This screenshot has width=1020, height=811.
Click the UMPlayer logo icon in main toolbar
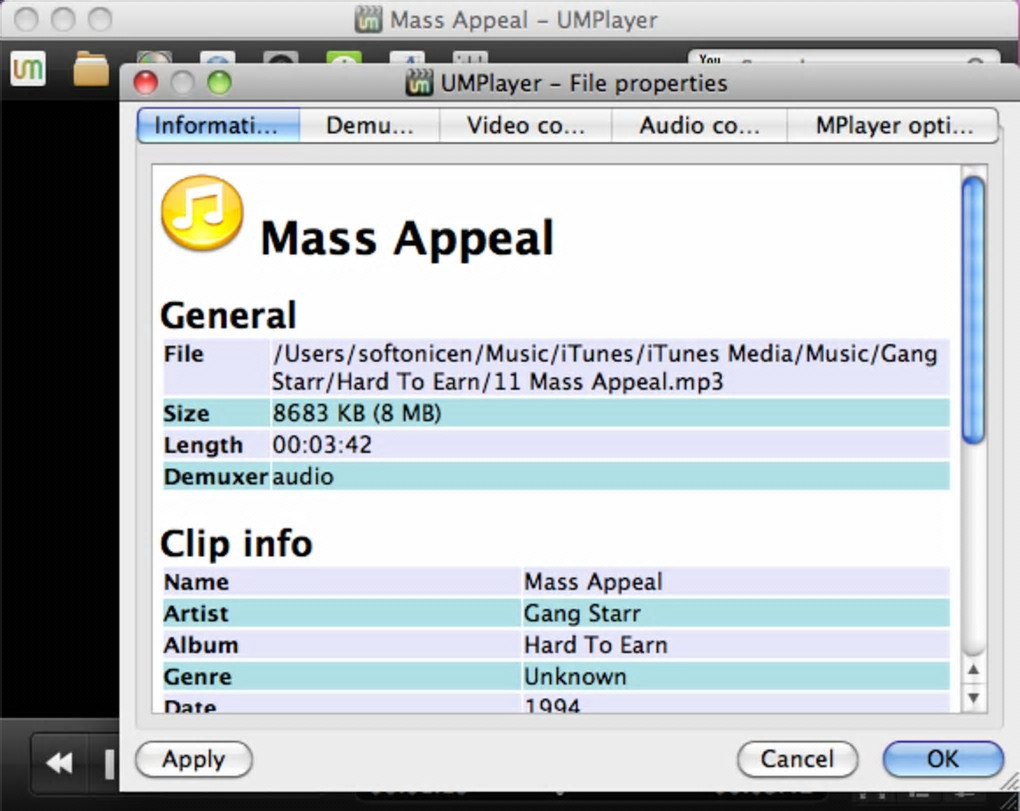(x=28, y=68)
